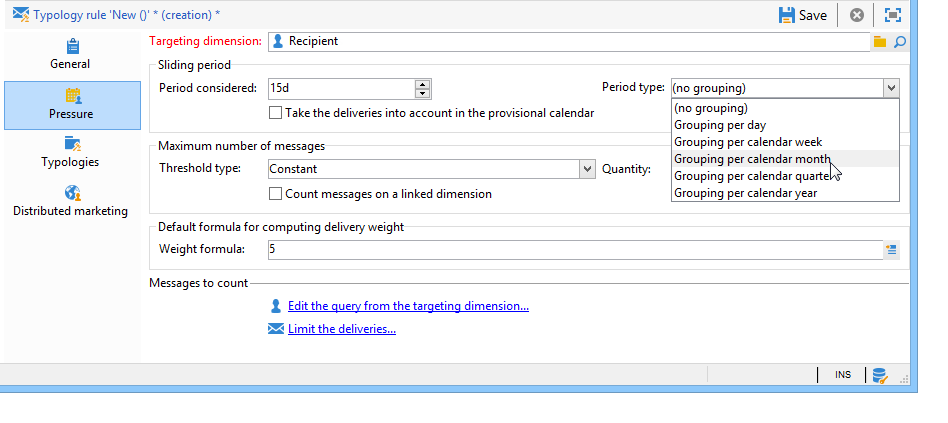Increase the period considered with up arrow

click(x=423, y=83)
